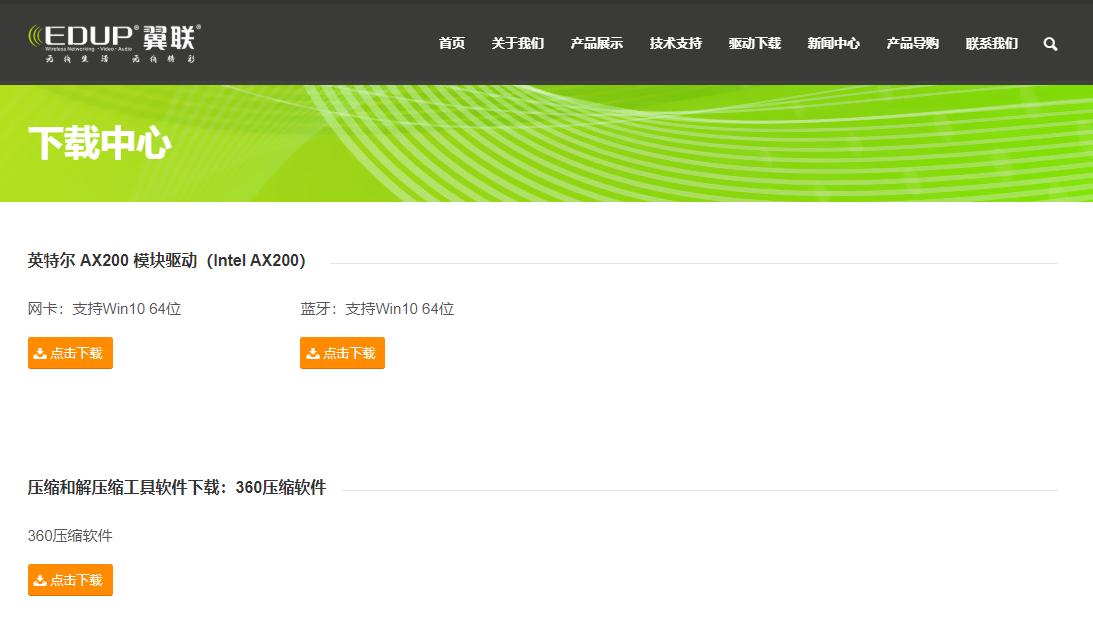Open the search magnifier icon
Screen dimensions: 1093x634
pos(1050,44)
